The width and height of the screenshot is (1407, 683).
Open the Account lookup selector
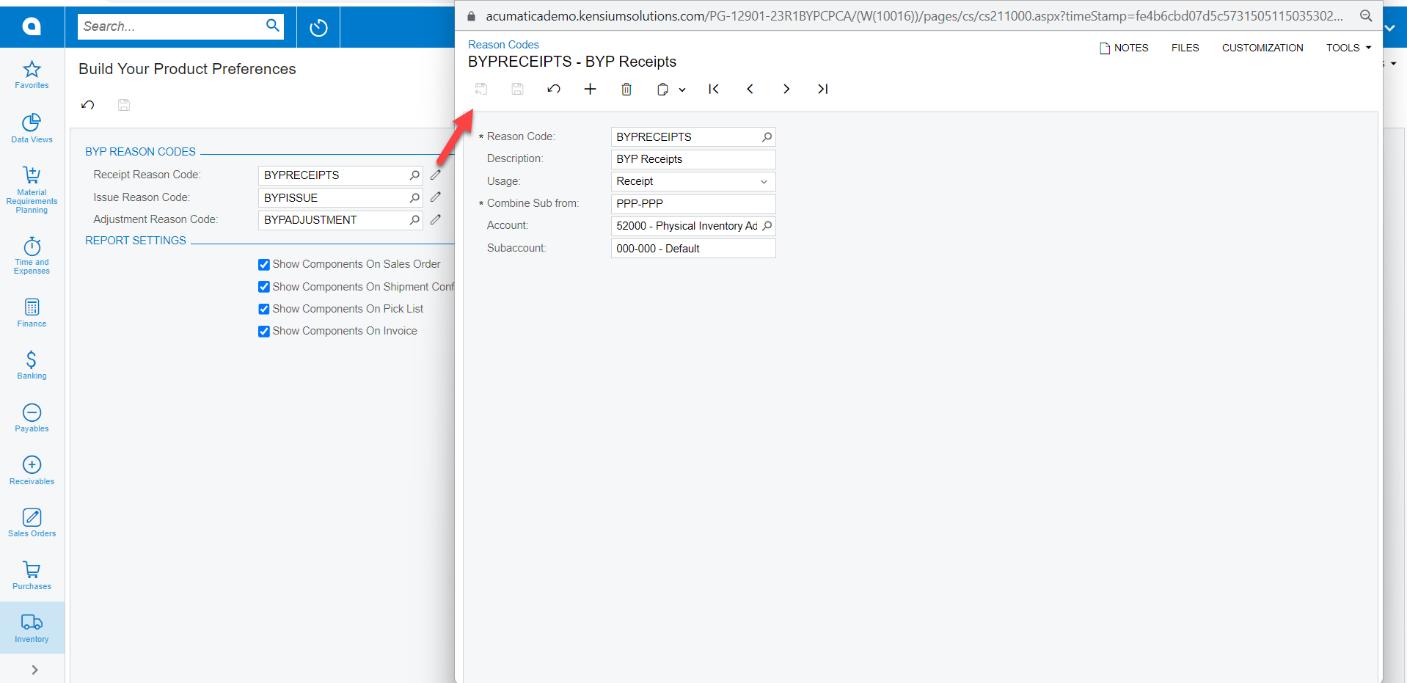point(767,226)
